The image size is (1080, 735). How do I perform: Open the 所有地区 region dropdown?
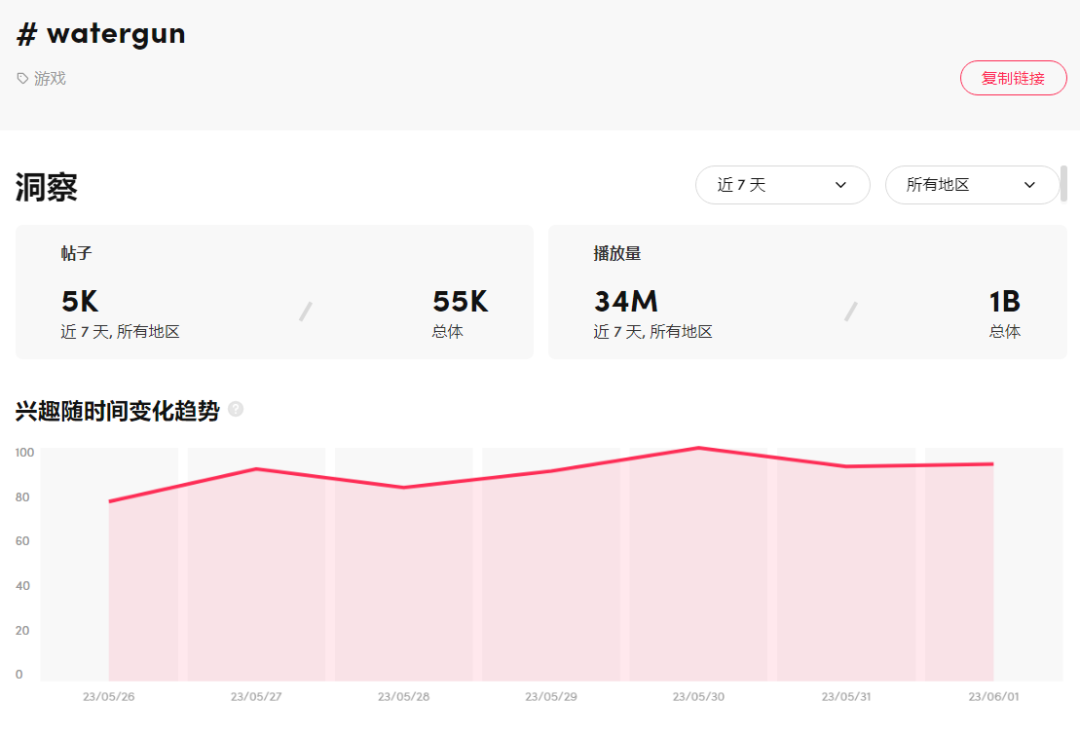pyautogui.click(x=972, y=185)
